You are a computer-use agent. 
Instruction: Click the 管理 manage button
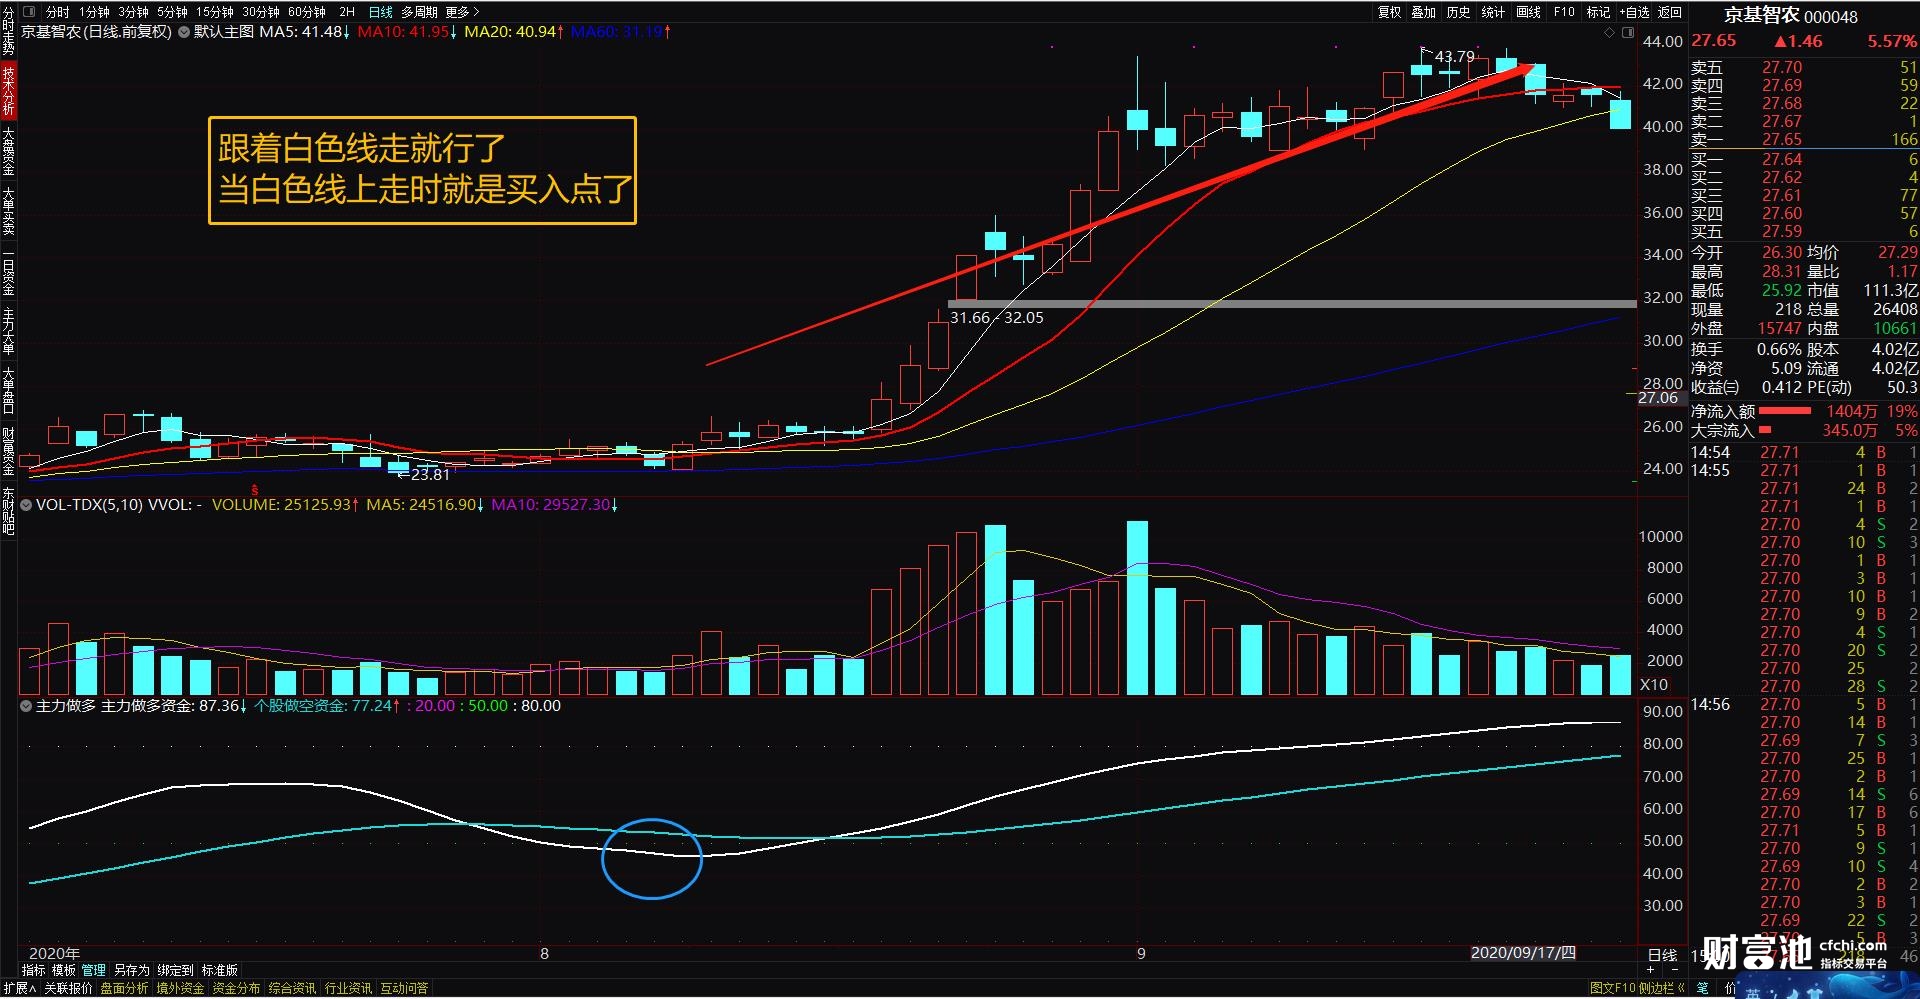click(x=94, y=970)
